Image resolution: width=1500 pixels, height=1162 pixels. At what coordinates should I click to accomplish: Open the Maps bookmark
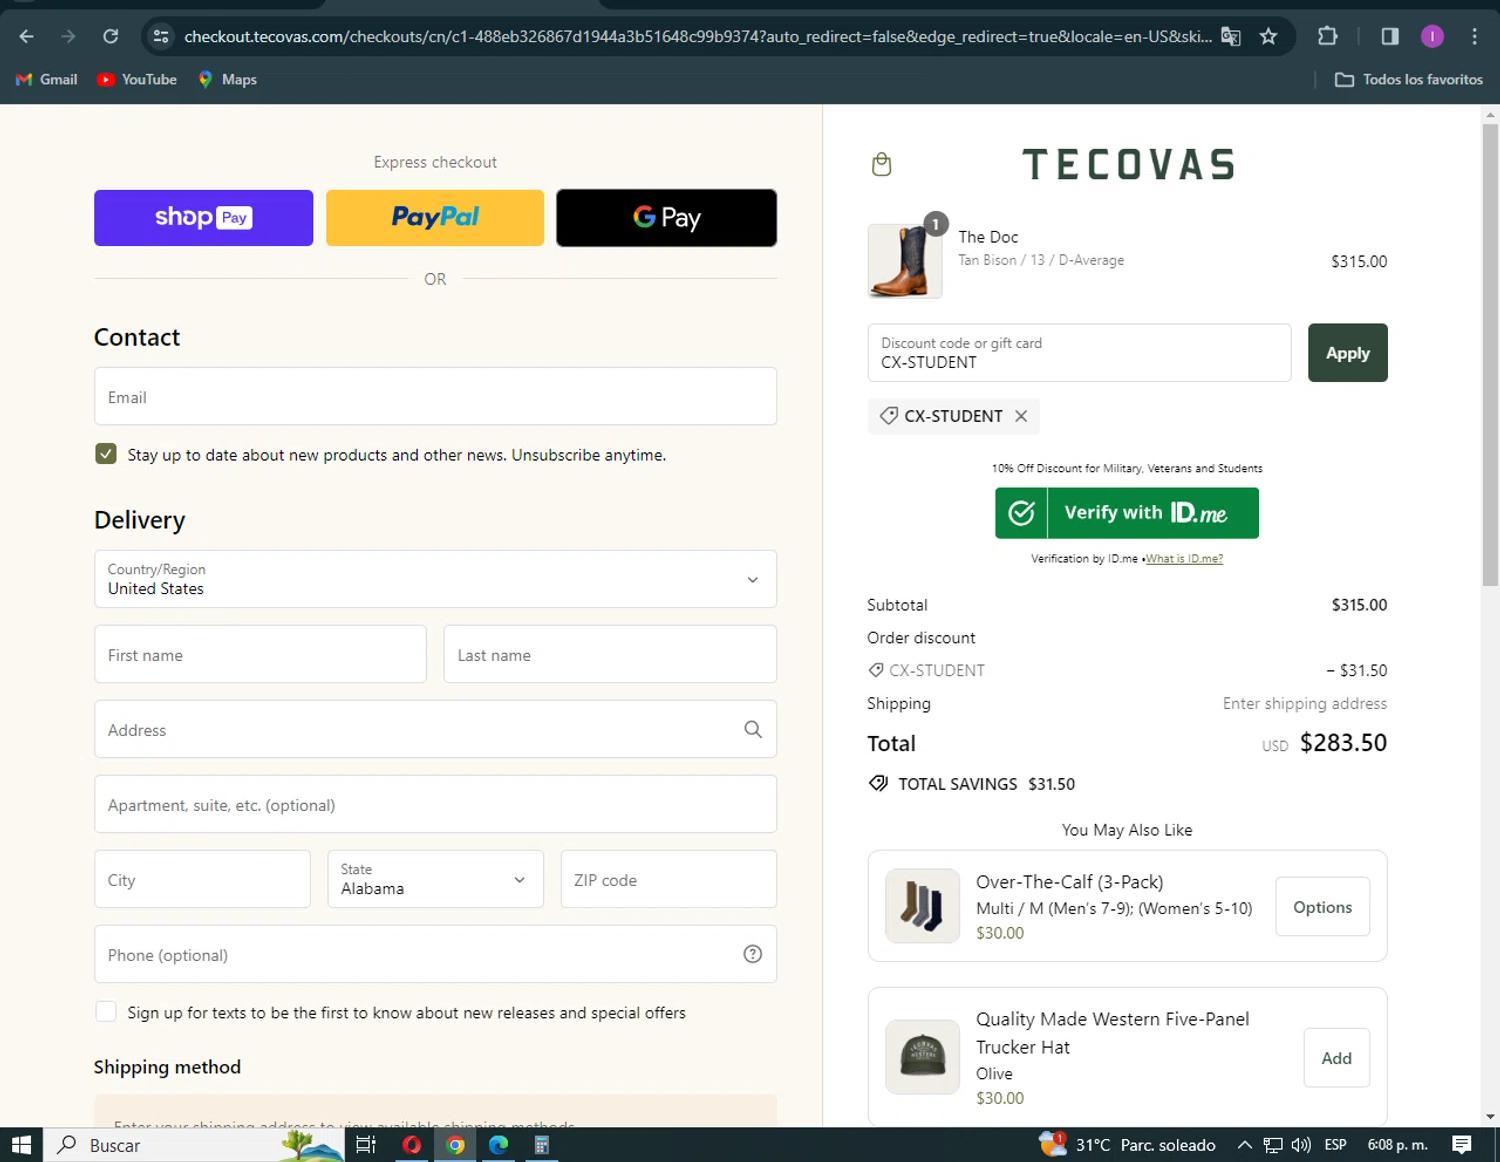(228, 79)
